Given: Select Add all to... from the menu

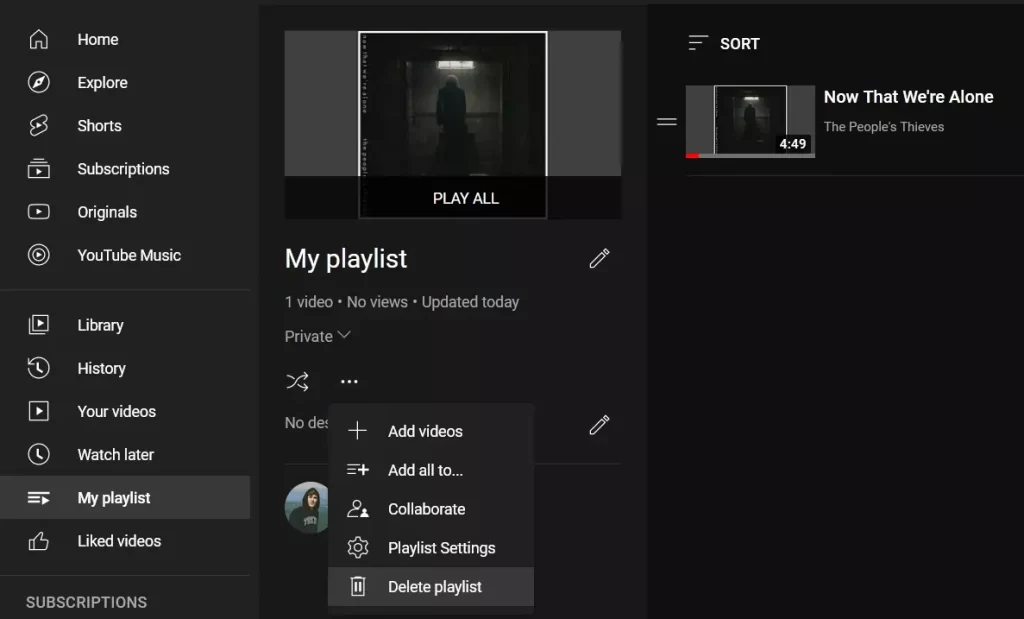Looking at the screenshot, I should 430,470.
